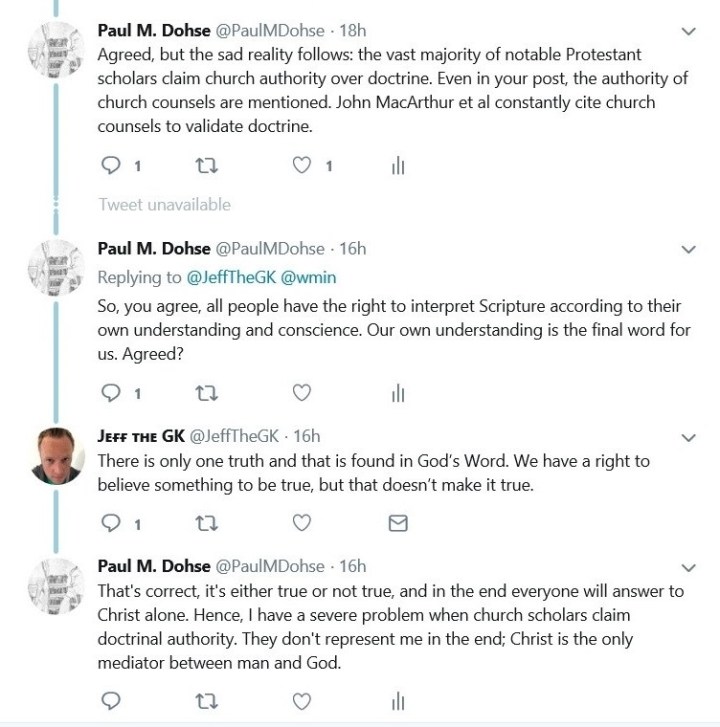Viewport: 720px width, 727px height.
Task: Expand options for the 'Replying to' tweet
Action: (687, 248)
